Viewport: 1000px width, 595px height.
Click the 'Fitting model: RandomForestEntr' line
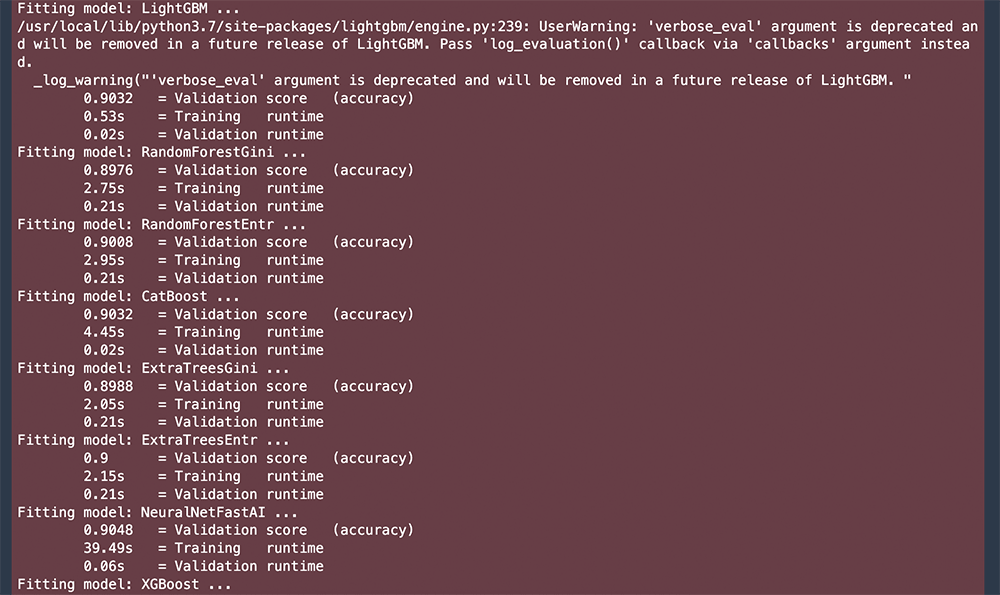click(x=161, y=224)
